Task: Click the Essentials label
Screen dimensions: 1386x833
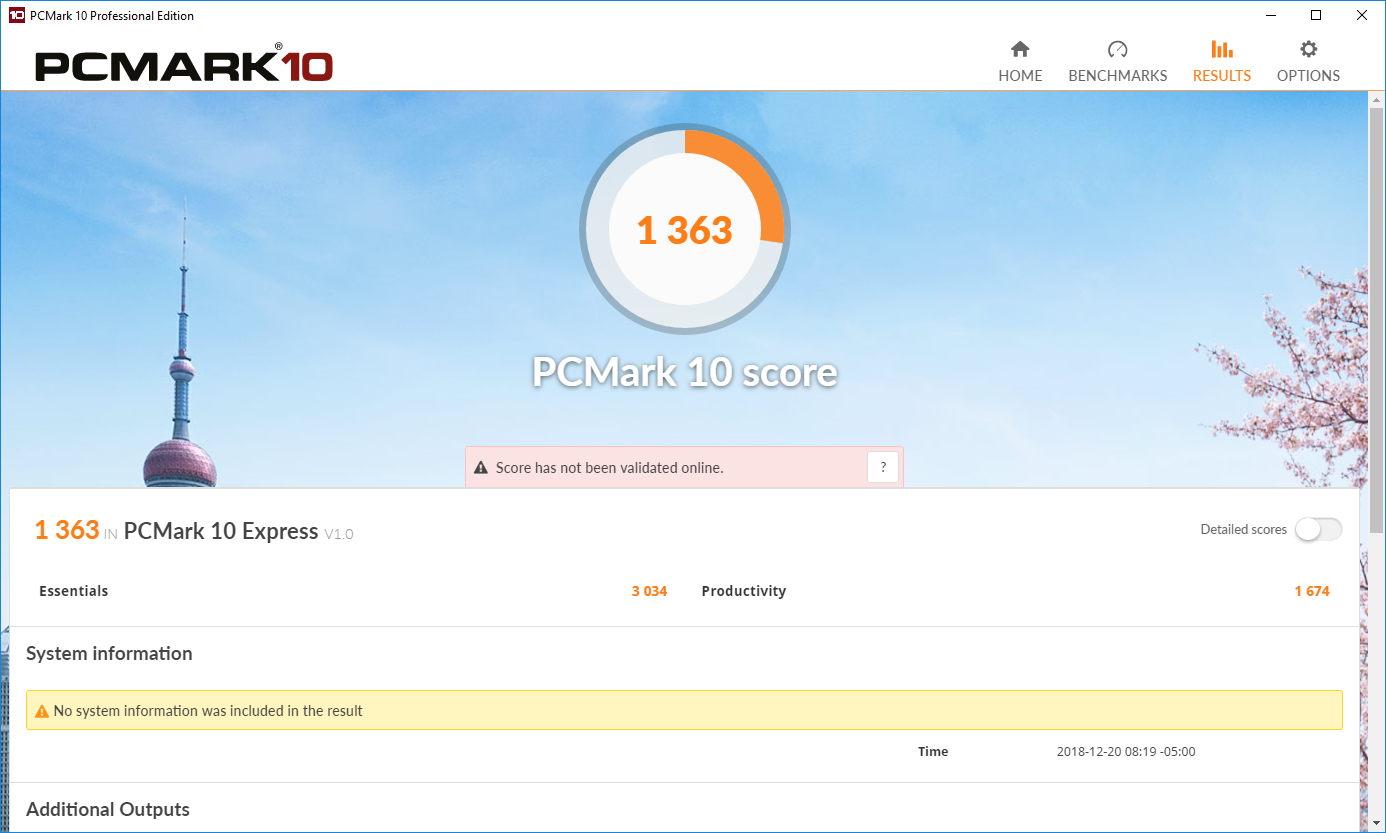Action: (x=73, y=591)
